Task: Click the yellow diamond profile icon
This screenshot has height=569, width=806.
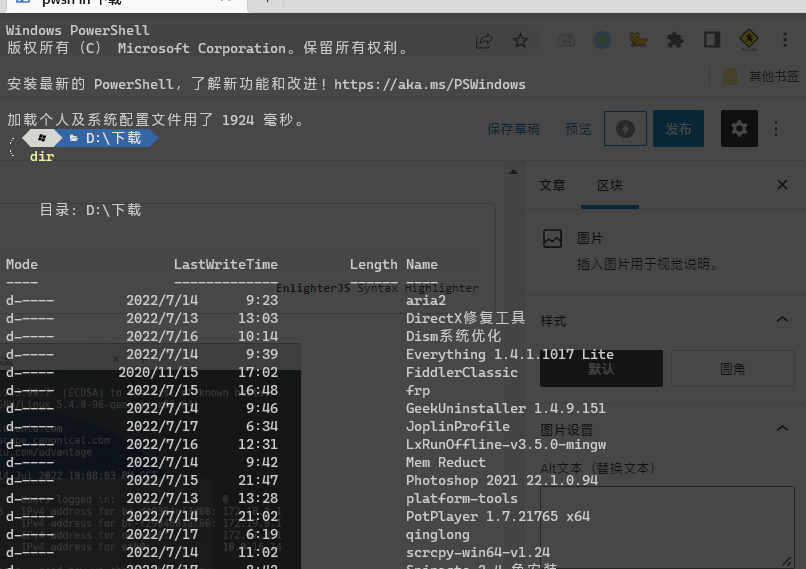Action: (x=749, y=40)
